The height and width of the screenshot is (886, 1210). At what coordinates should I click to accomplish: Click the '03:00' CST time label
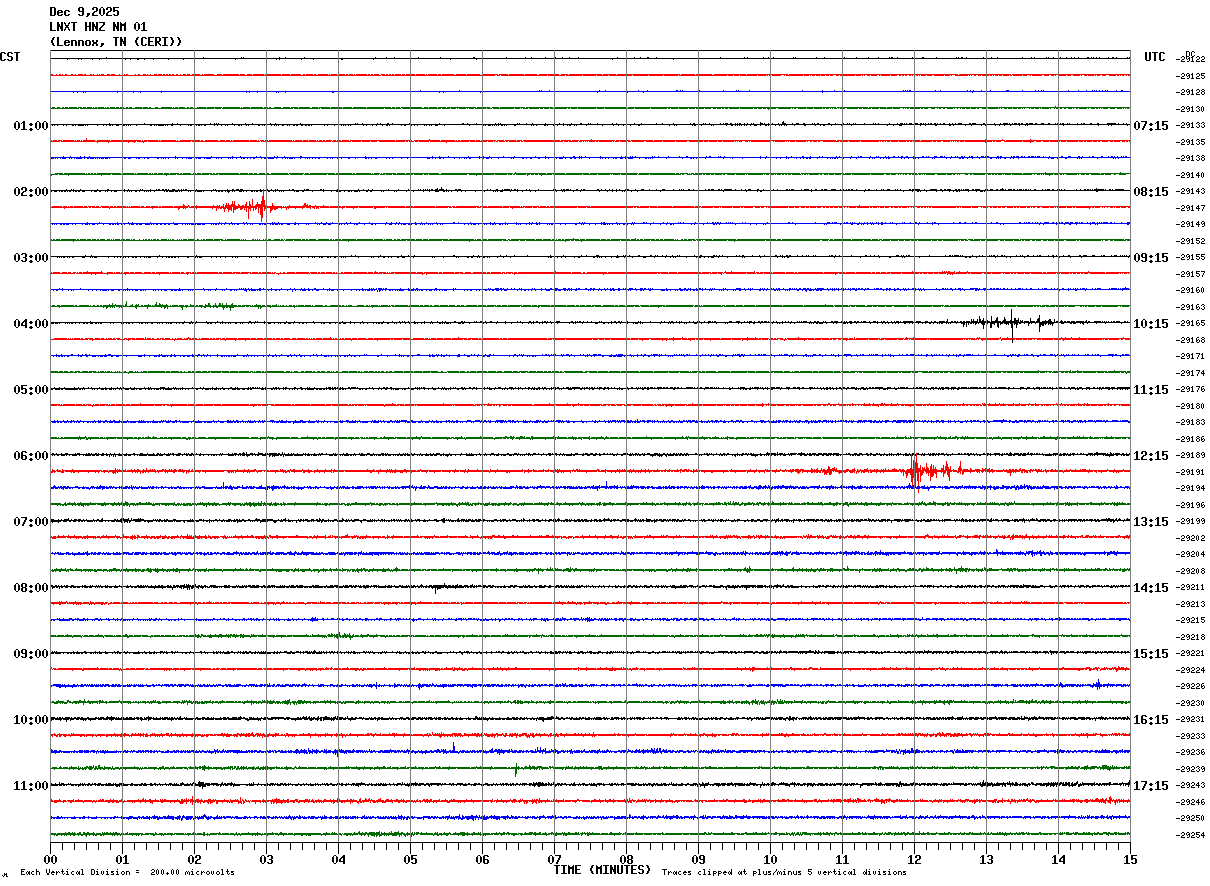coord(31,258)
